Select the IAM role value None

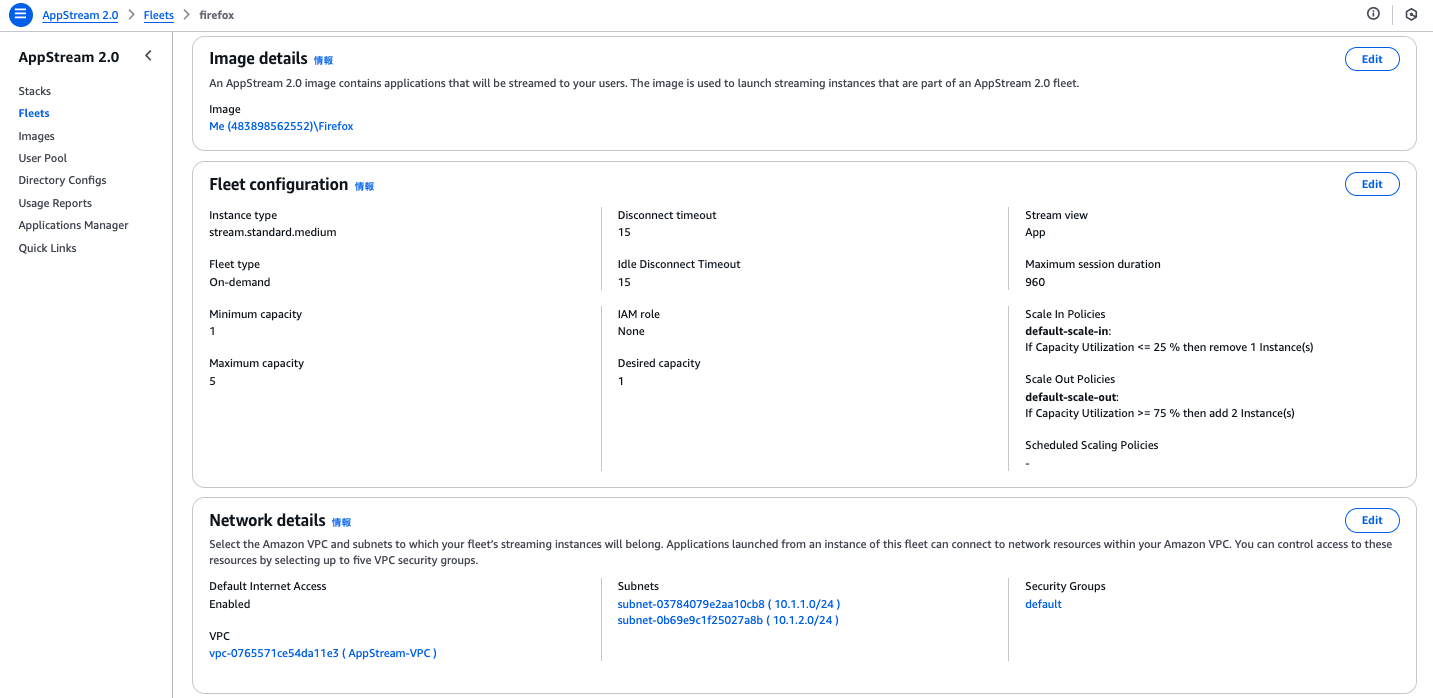(631, 331)
